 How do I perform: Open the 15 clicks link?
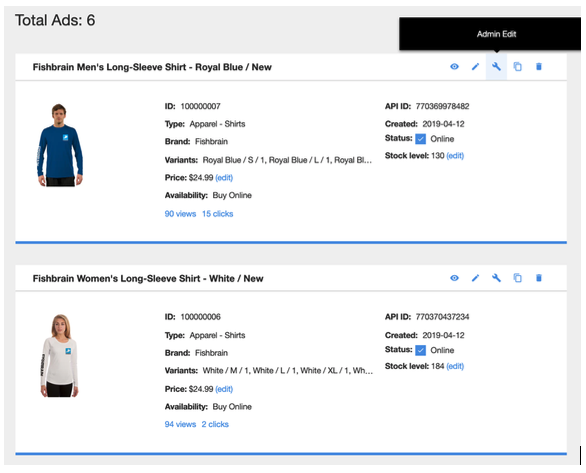click(218, 214)
